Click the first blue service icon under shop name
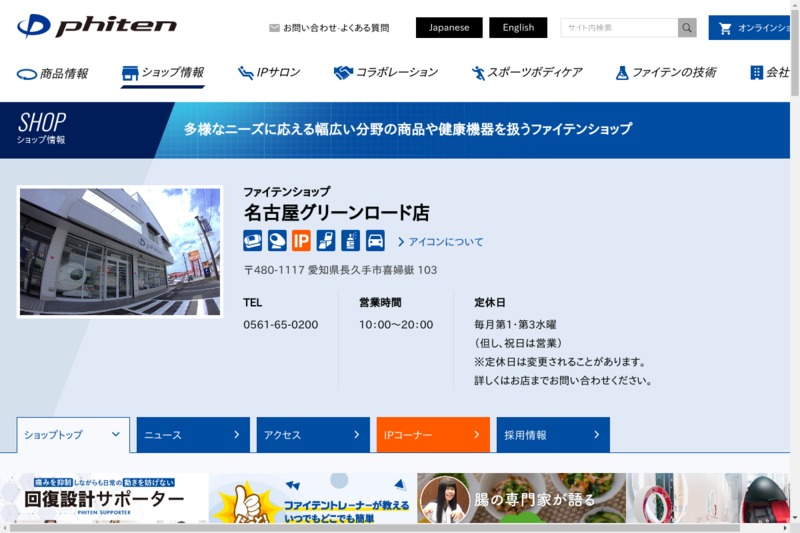Viewport: 800px width, 533px height. [x=253, y=241]
